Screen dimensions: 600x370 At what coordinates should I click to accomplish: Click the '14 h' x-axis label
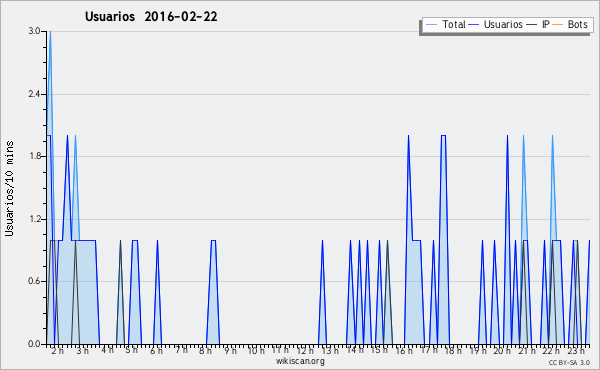(x=355, y=350)
